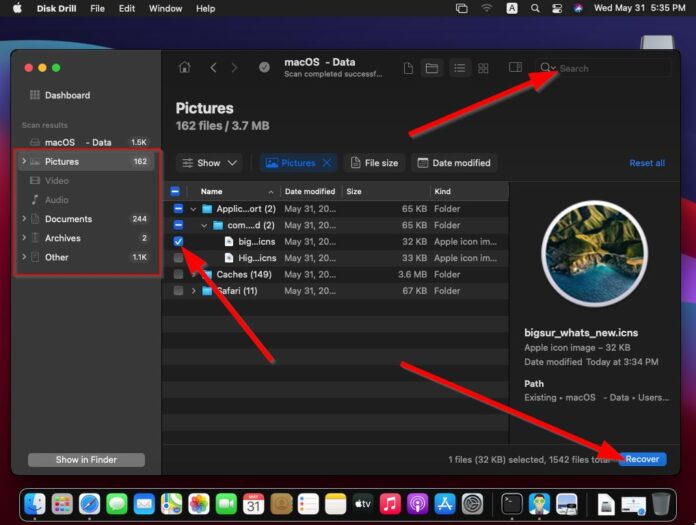This screenshot has width=696, height=525.
Task: Select Pictures category in sidebar
Action: point(88,161)
